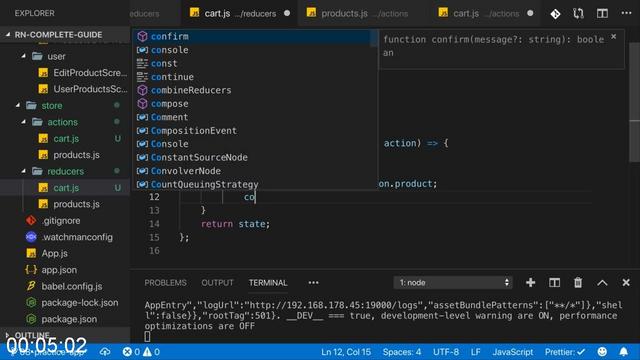The height and width of the screenshot is (360, 640).
Task: Open app.json in explorer
Action: coord(65,270)
